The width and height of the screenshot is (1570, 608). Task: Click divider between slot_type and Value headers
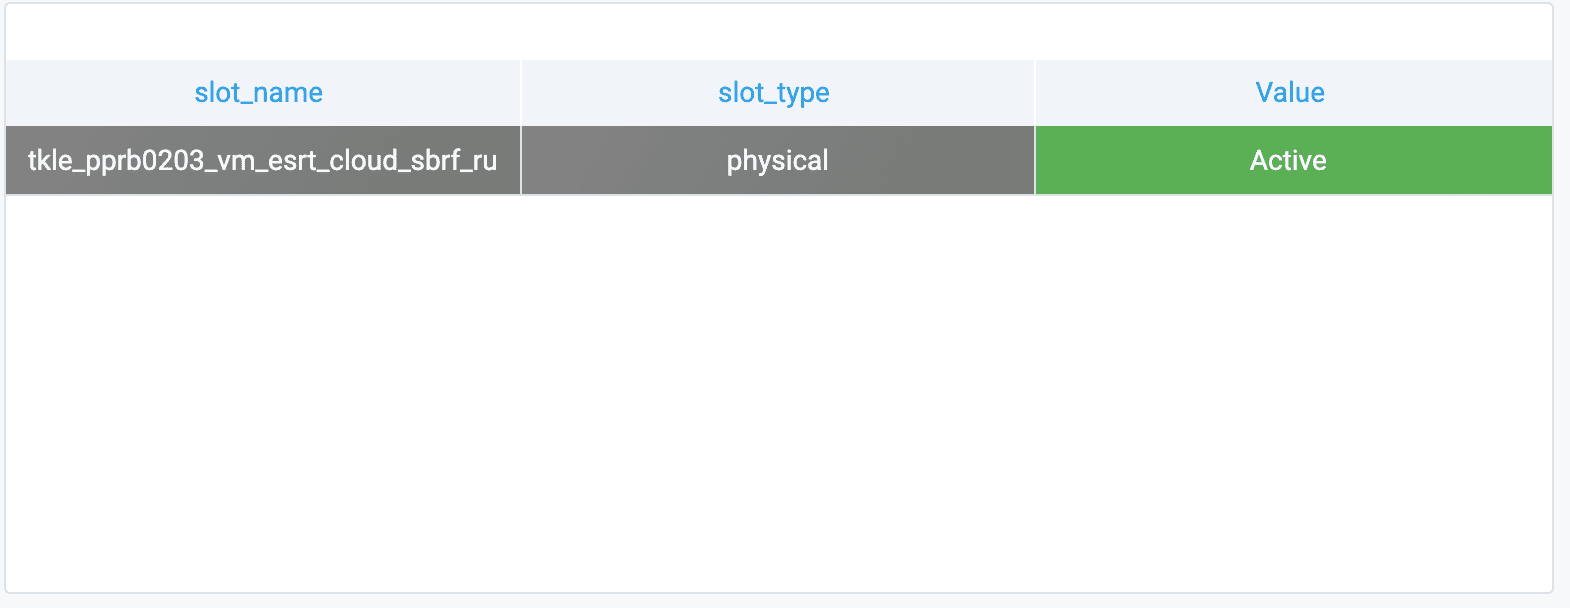[x=1035, y=93]
